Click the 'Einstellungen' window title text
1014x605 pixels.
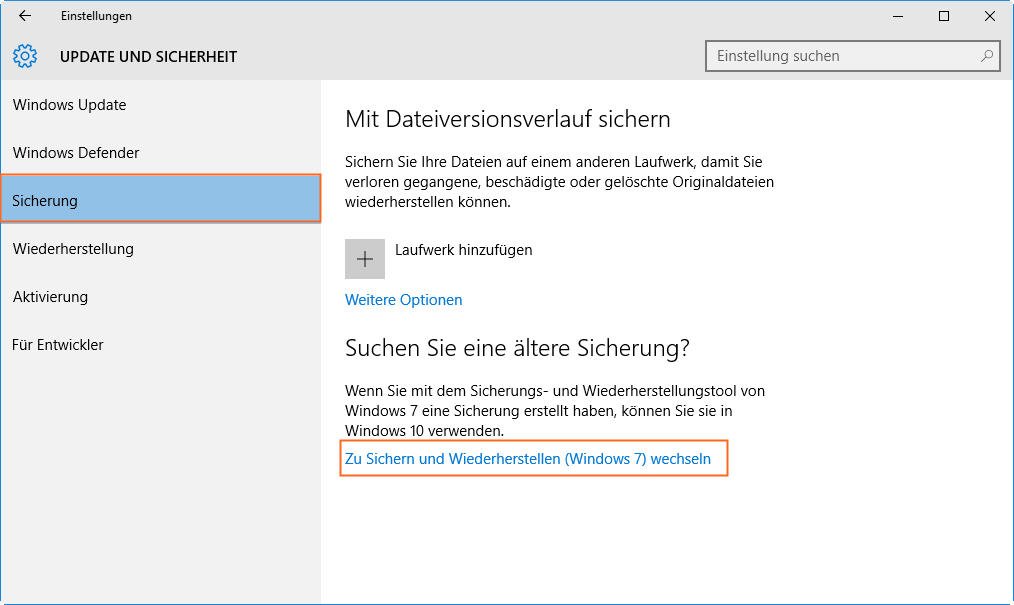96,16
